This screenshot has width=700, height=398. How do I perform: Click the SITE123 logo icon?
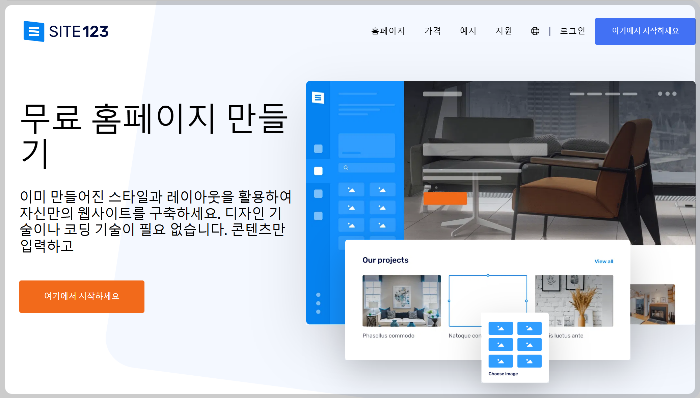click(34, 31)
